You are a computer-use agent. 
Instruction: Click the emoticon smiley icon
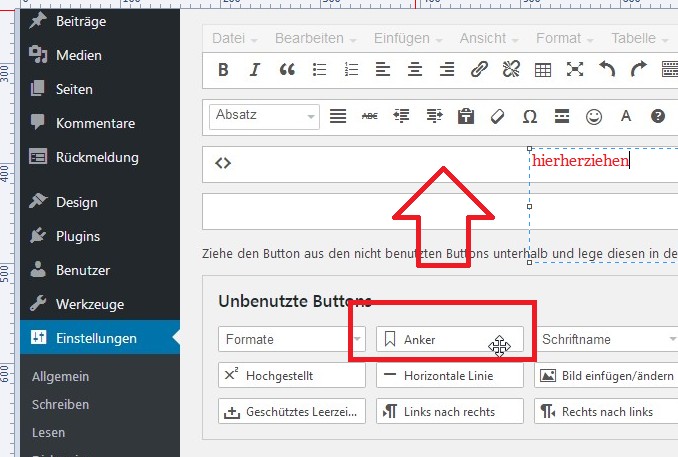pyautogui.click(x=594, y=116)
